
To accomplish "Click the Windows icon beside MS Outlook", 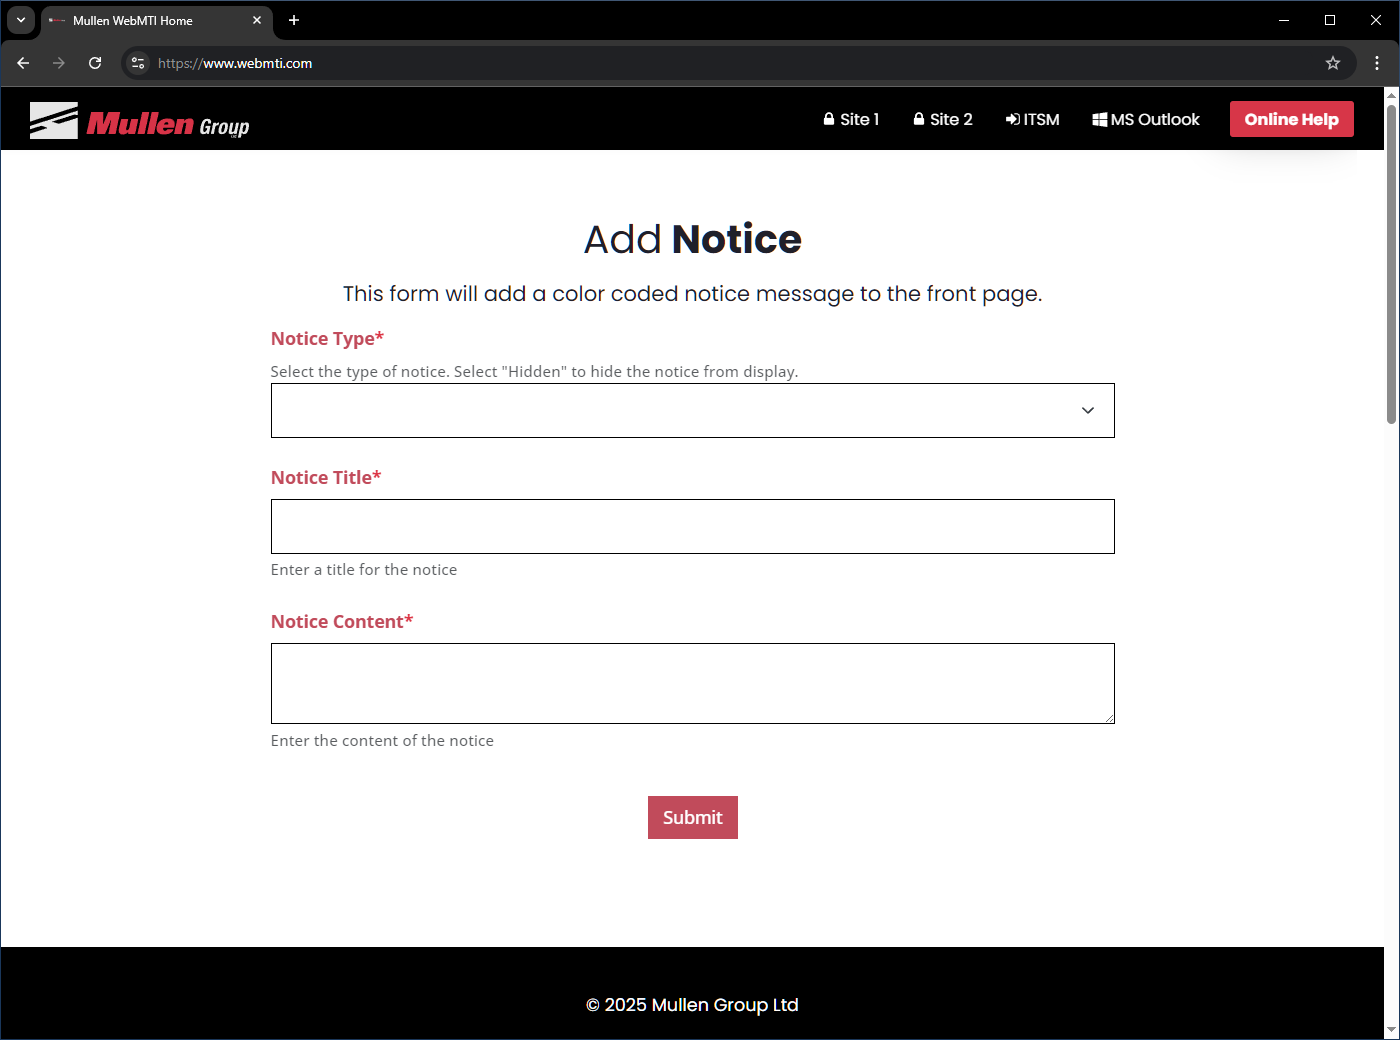I will [x=1100, y=118].
